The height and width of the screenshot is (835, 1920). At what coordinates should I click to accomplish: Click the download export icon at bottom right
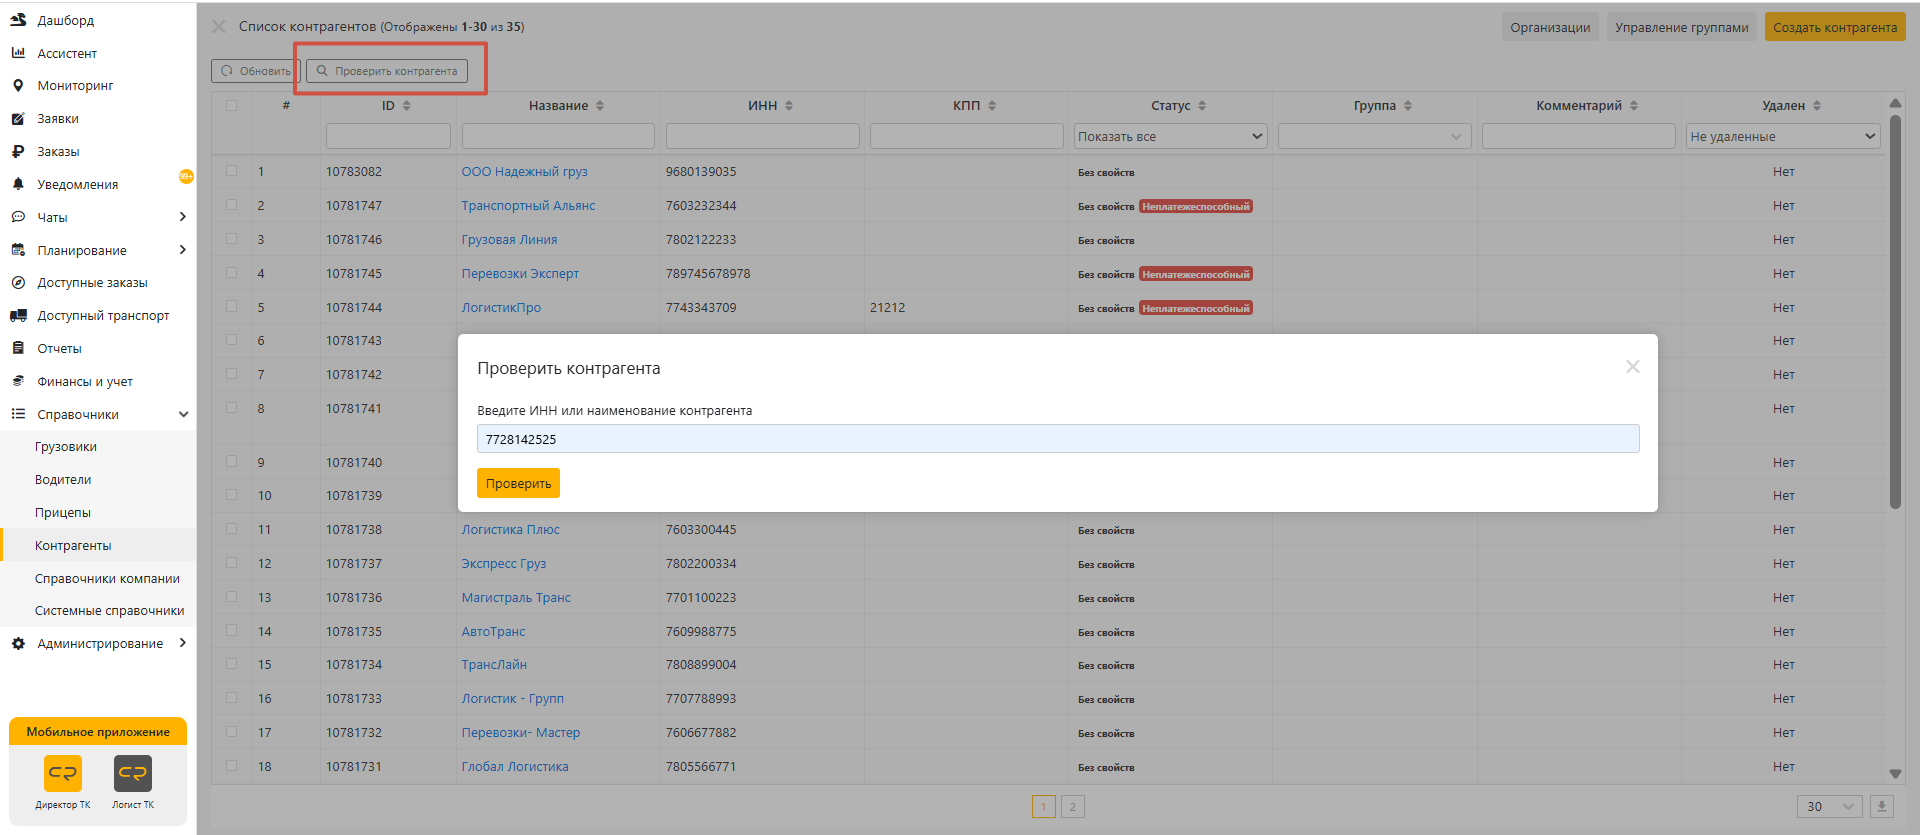coord(1881,806)
